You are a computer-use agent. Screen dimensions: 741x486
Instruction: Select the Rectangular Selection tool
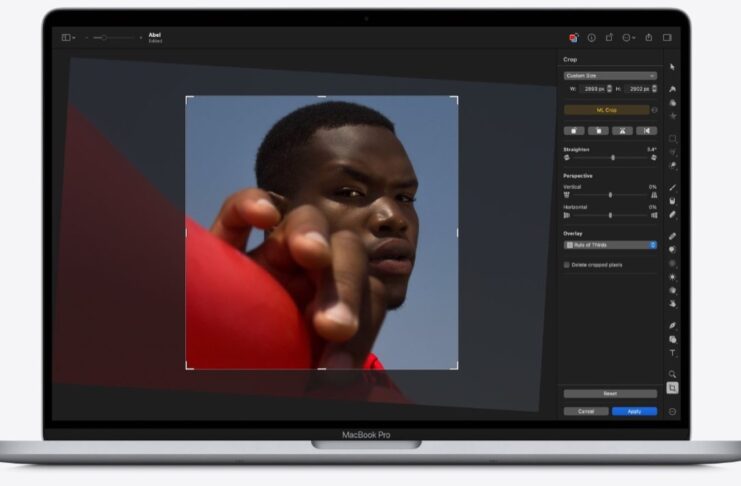tap(672, 139)
